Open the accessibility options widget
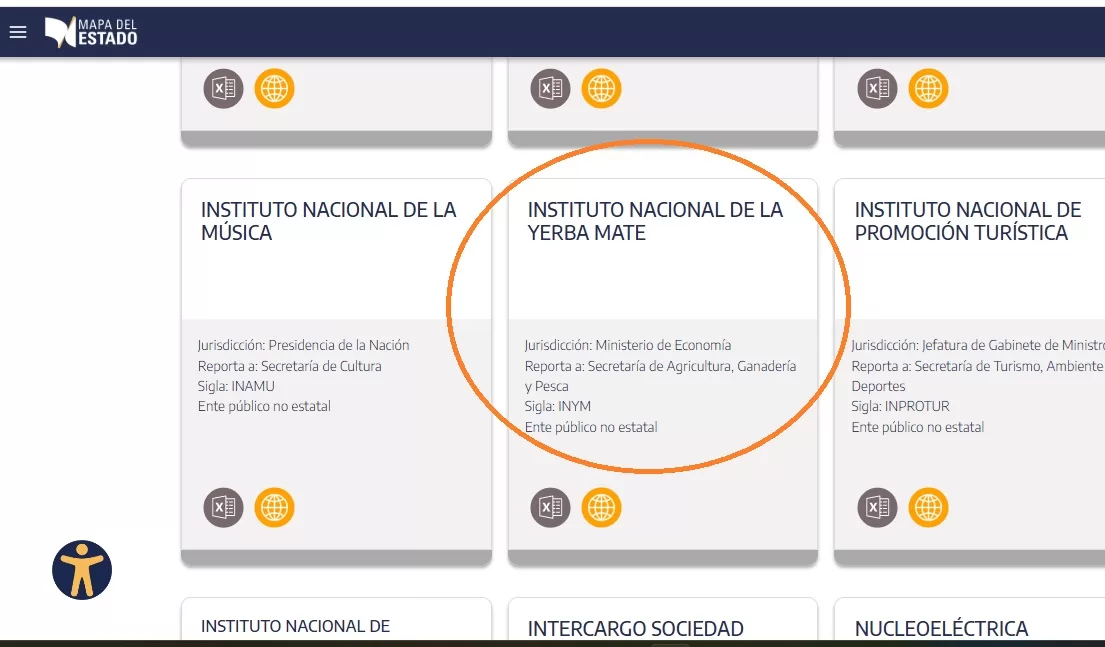The width and height of the screenshot is (1105, 647). [82, 570]
